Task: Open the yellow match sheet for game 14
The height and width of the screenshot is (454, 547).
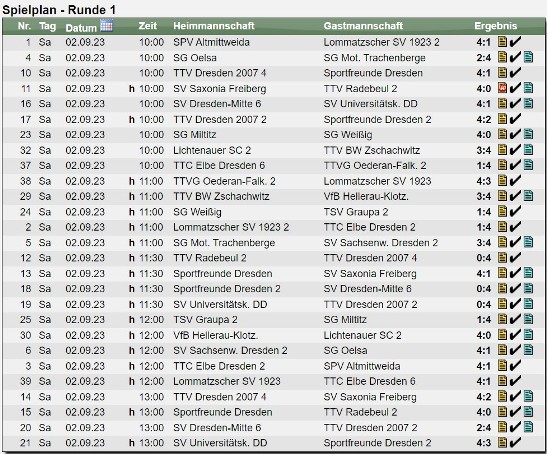Action: tap(502, 396)
